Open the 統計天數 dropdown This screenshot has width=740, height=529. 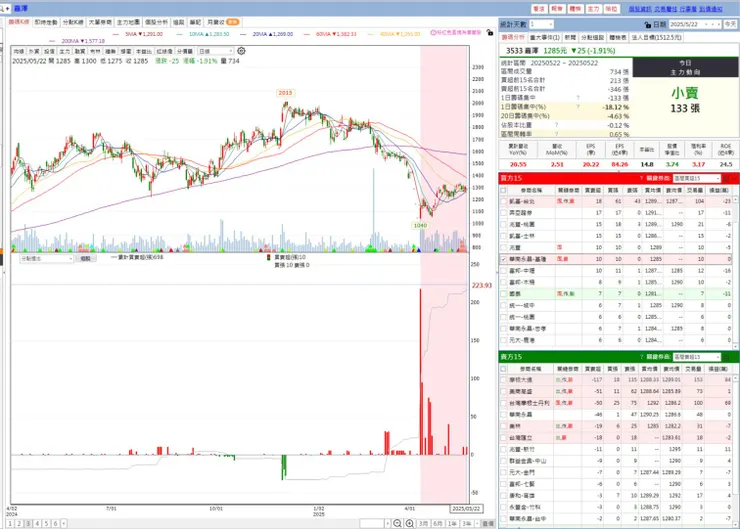pyautogui.click(x=541, y=24)
